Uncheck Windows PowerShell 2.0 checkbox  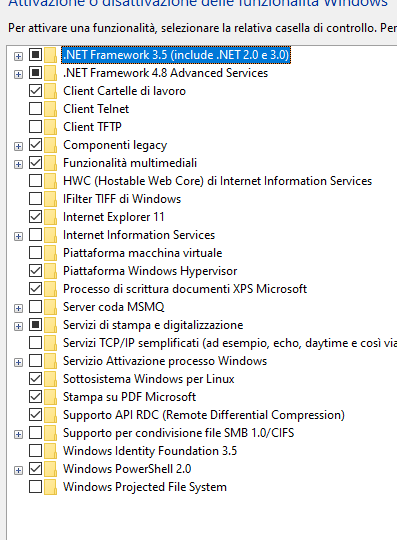[35, 469]
